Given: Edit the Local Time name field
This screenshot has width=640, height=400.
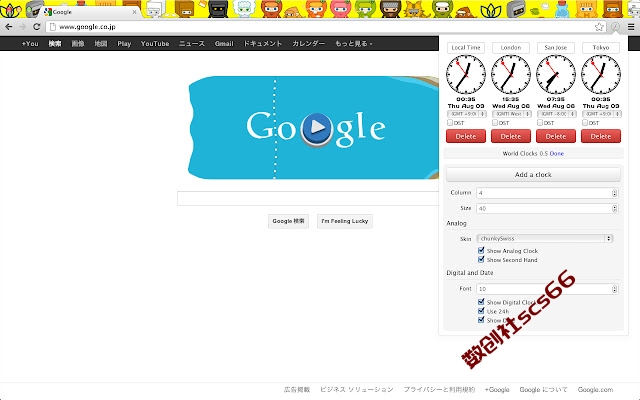Looking at the screenshot, I should tap(466, 48).
